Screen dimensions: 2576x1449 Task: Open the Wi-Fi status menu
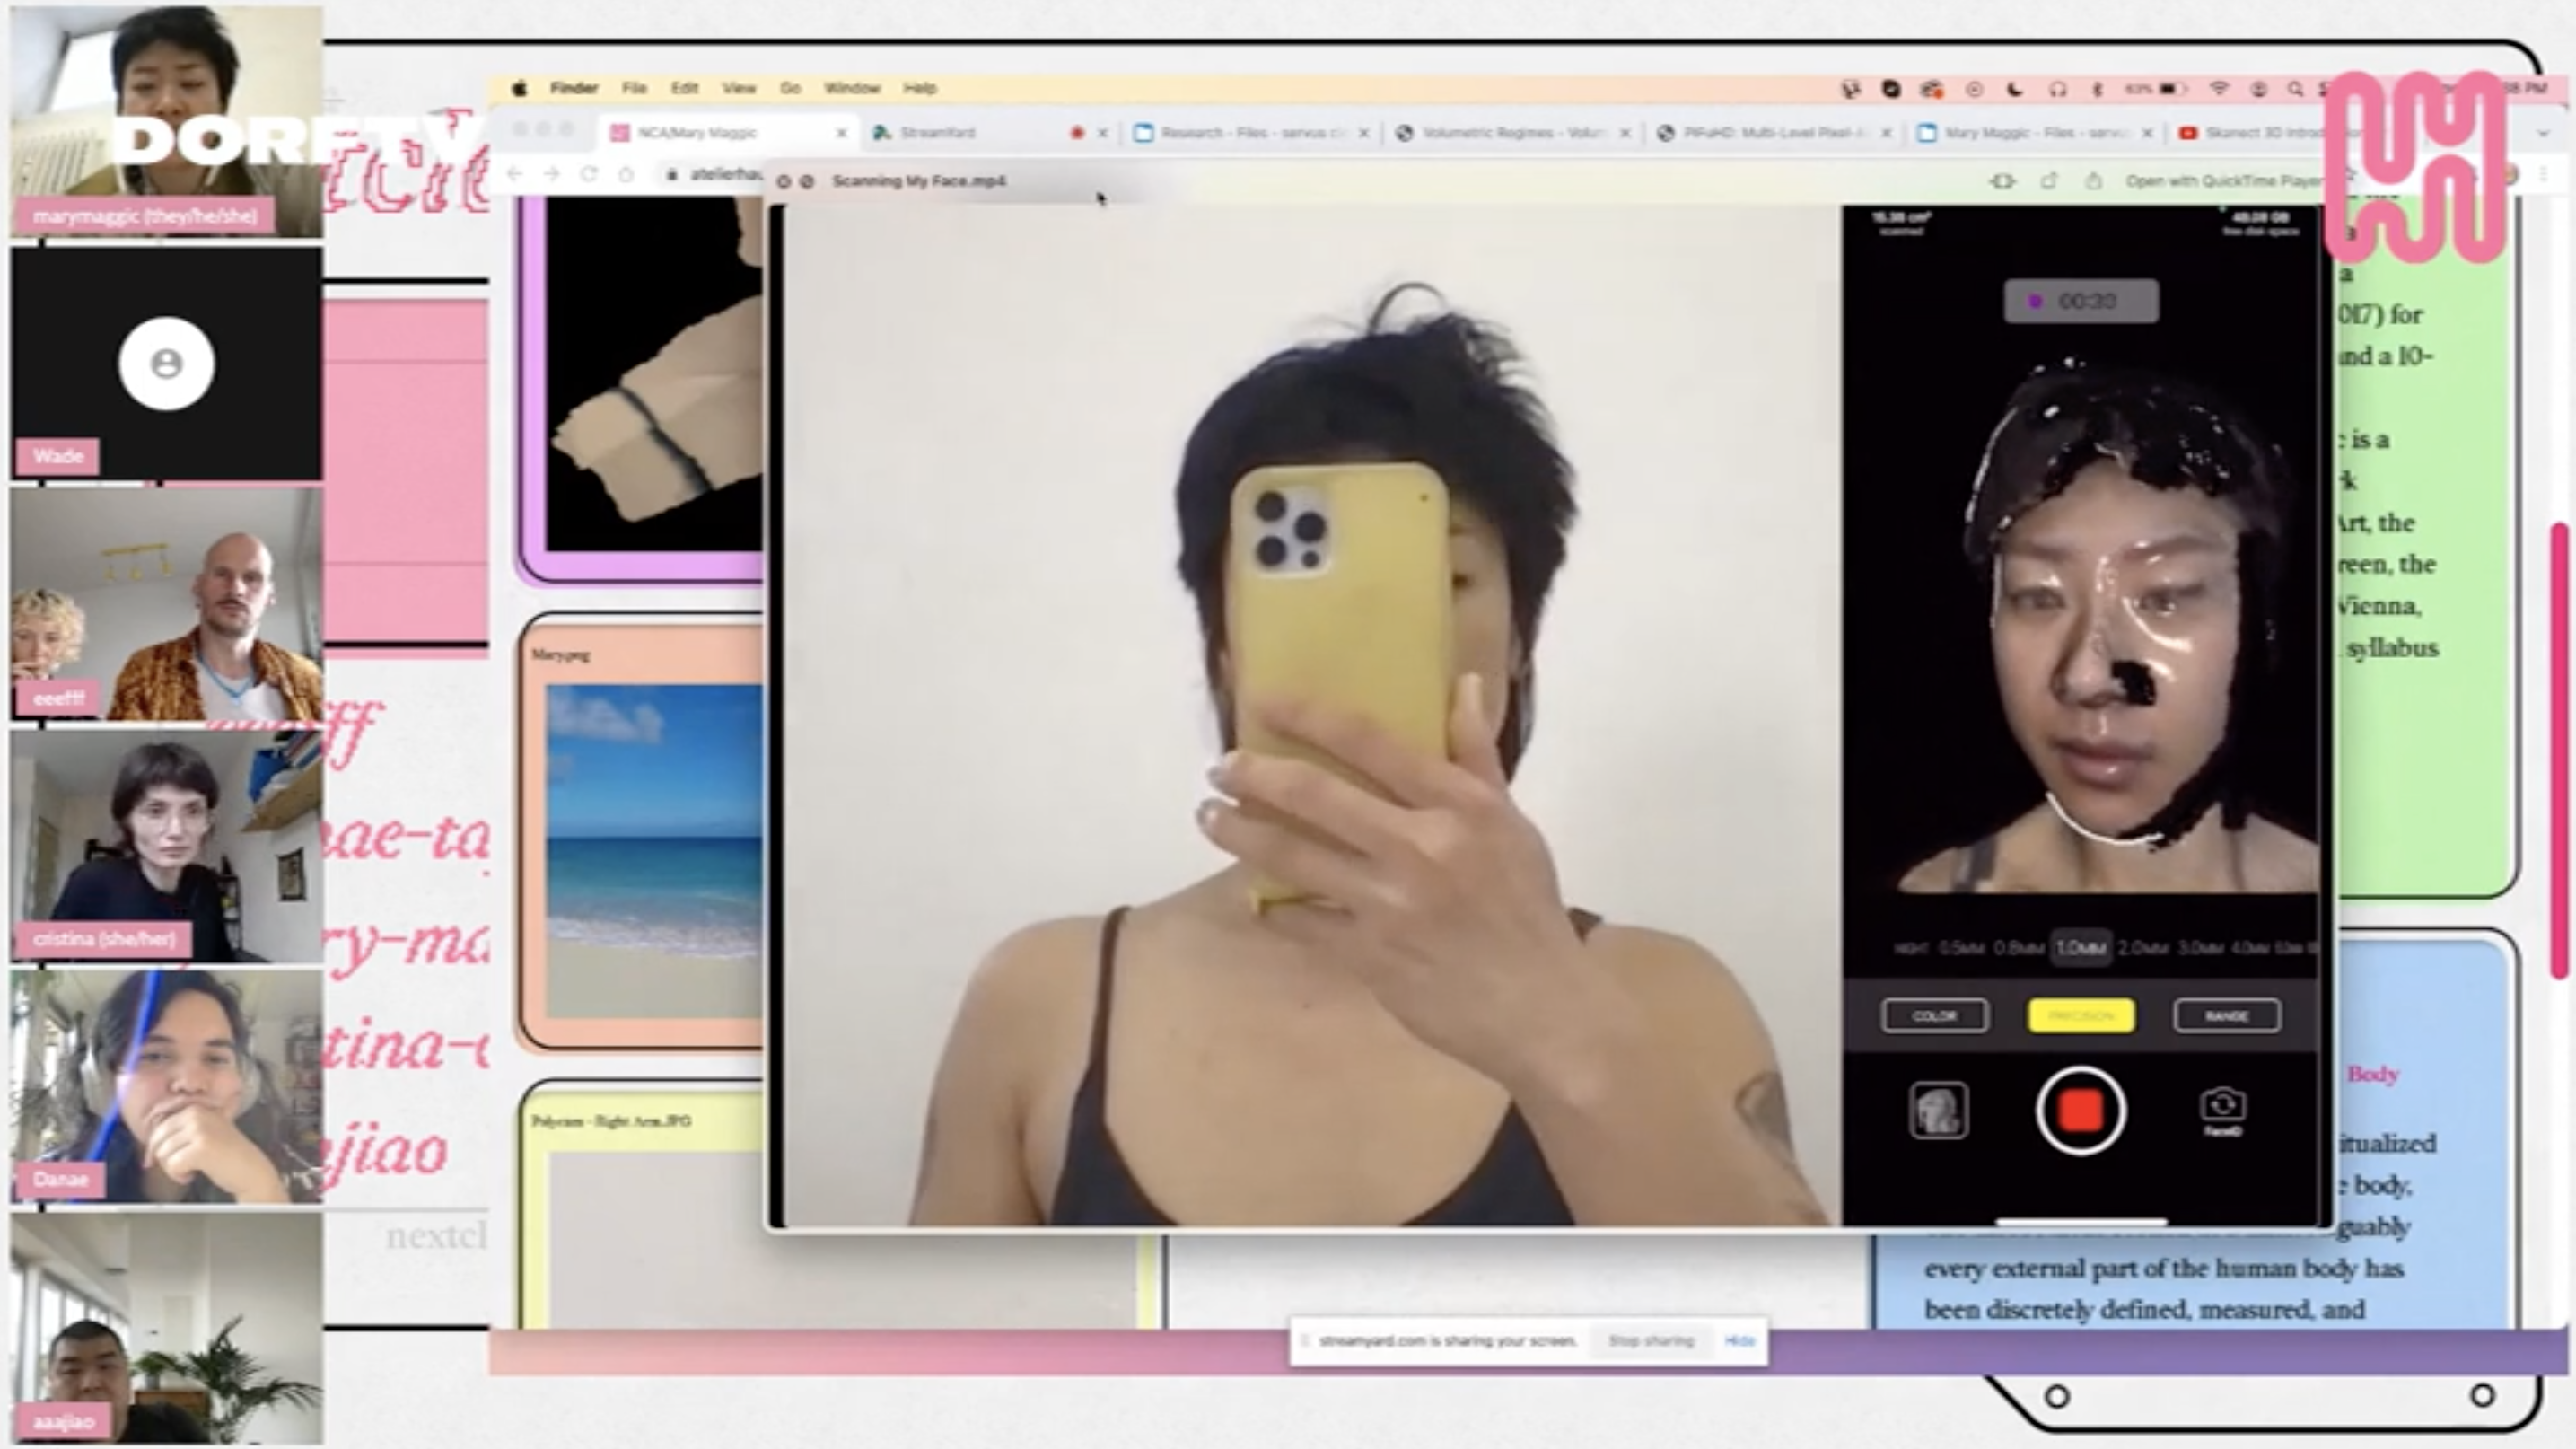[x=2219, y=89]
